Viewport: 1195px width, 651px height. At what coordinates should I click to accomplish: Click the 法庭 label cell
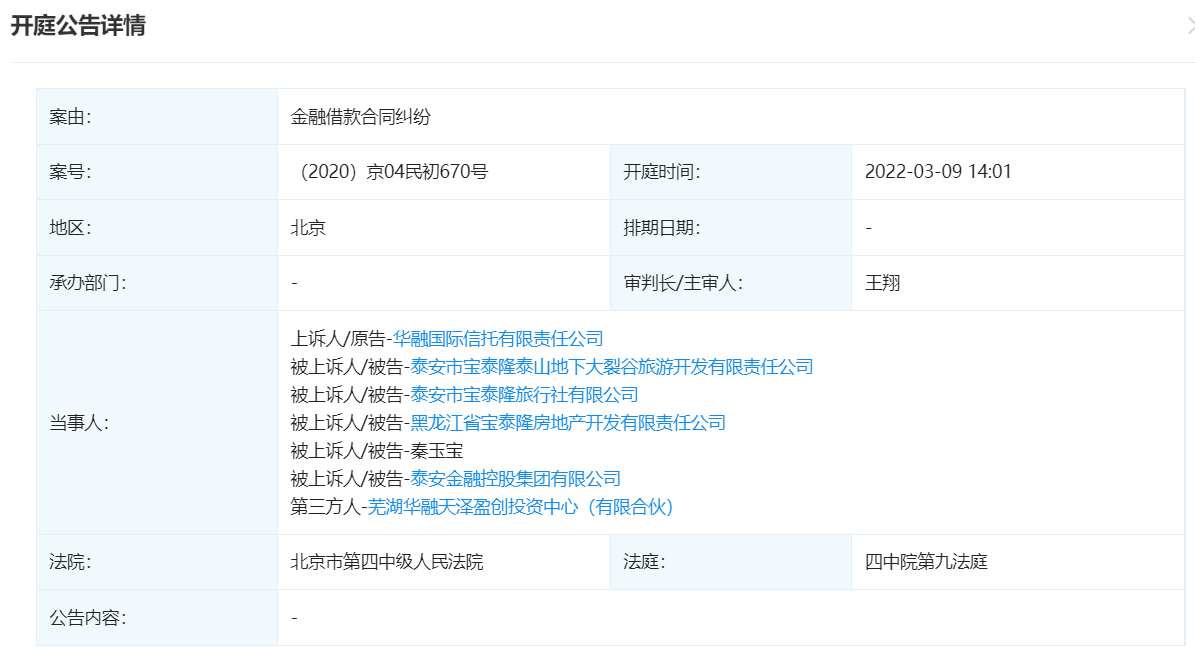point(731,562)
